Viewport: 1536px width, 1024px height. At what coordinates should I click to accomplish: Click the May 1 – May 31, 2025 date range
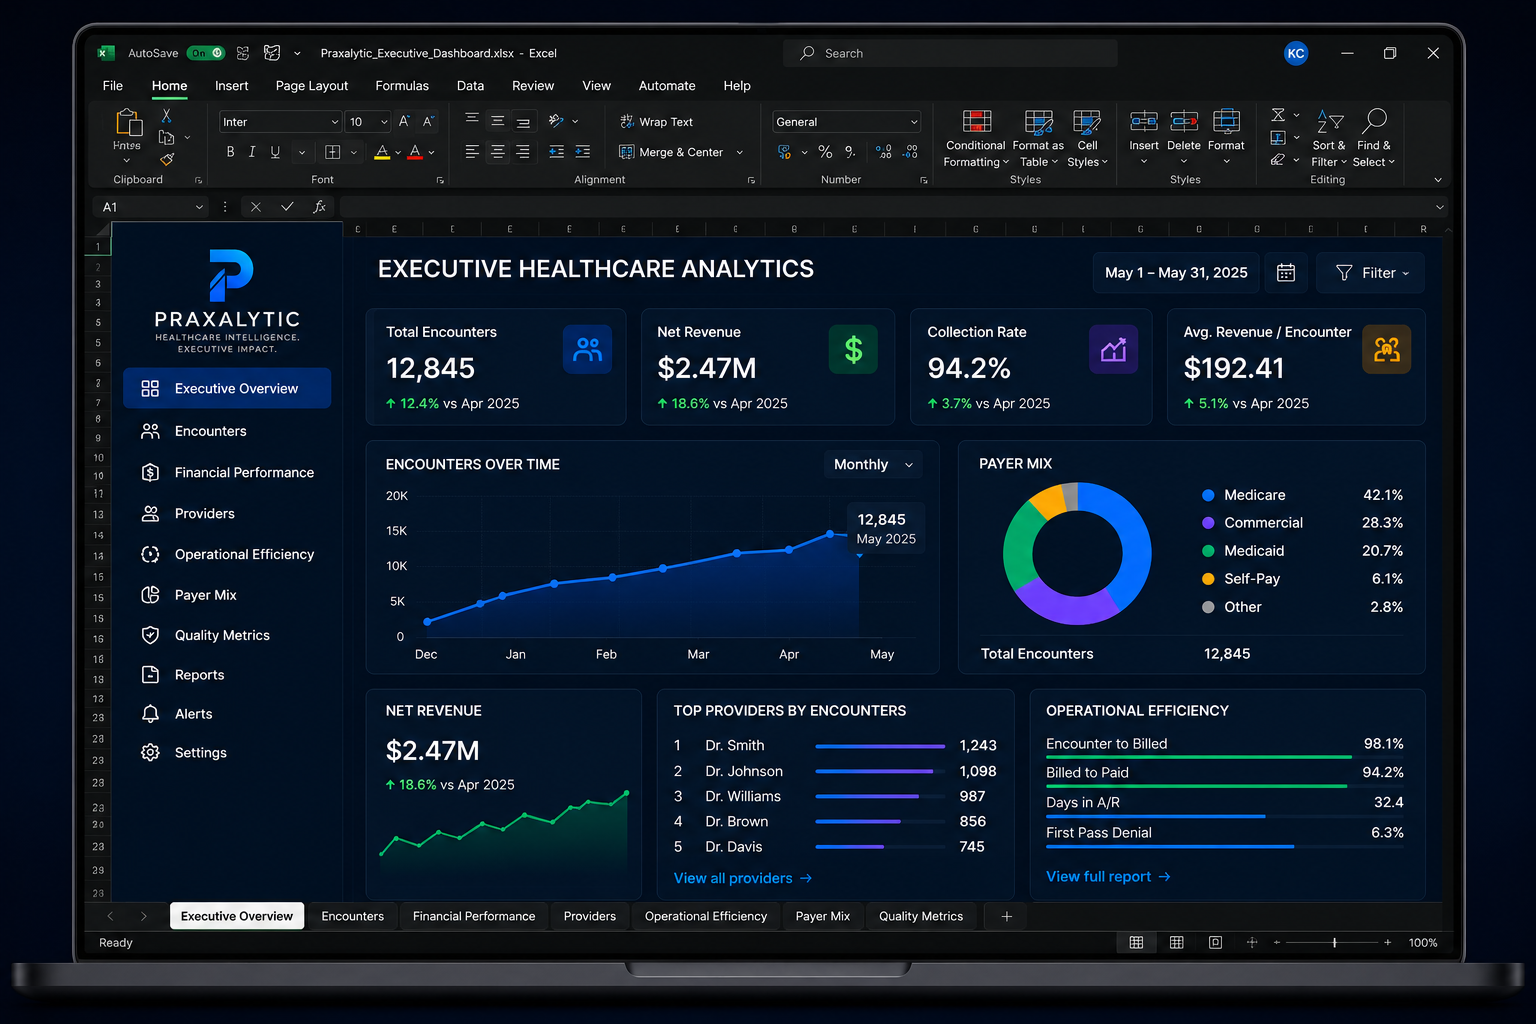click(1176, 273)
